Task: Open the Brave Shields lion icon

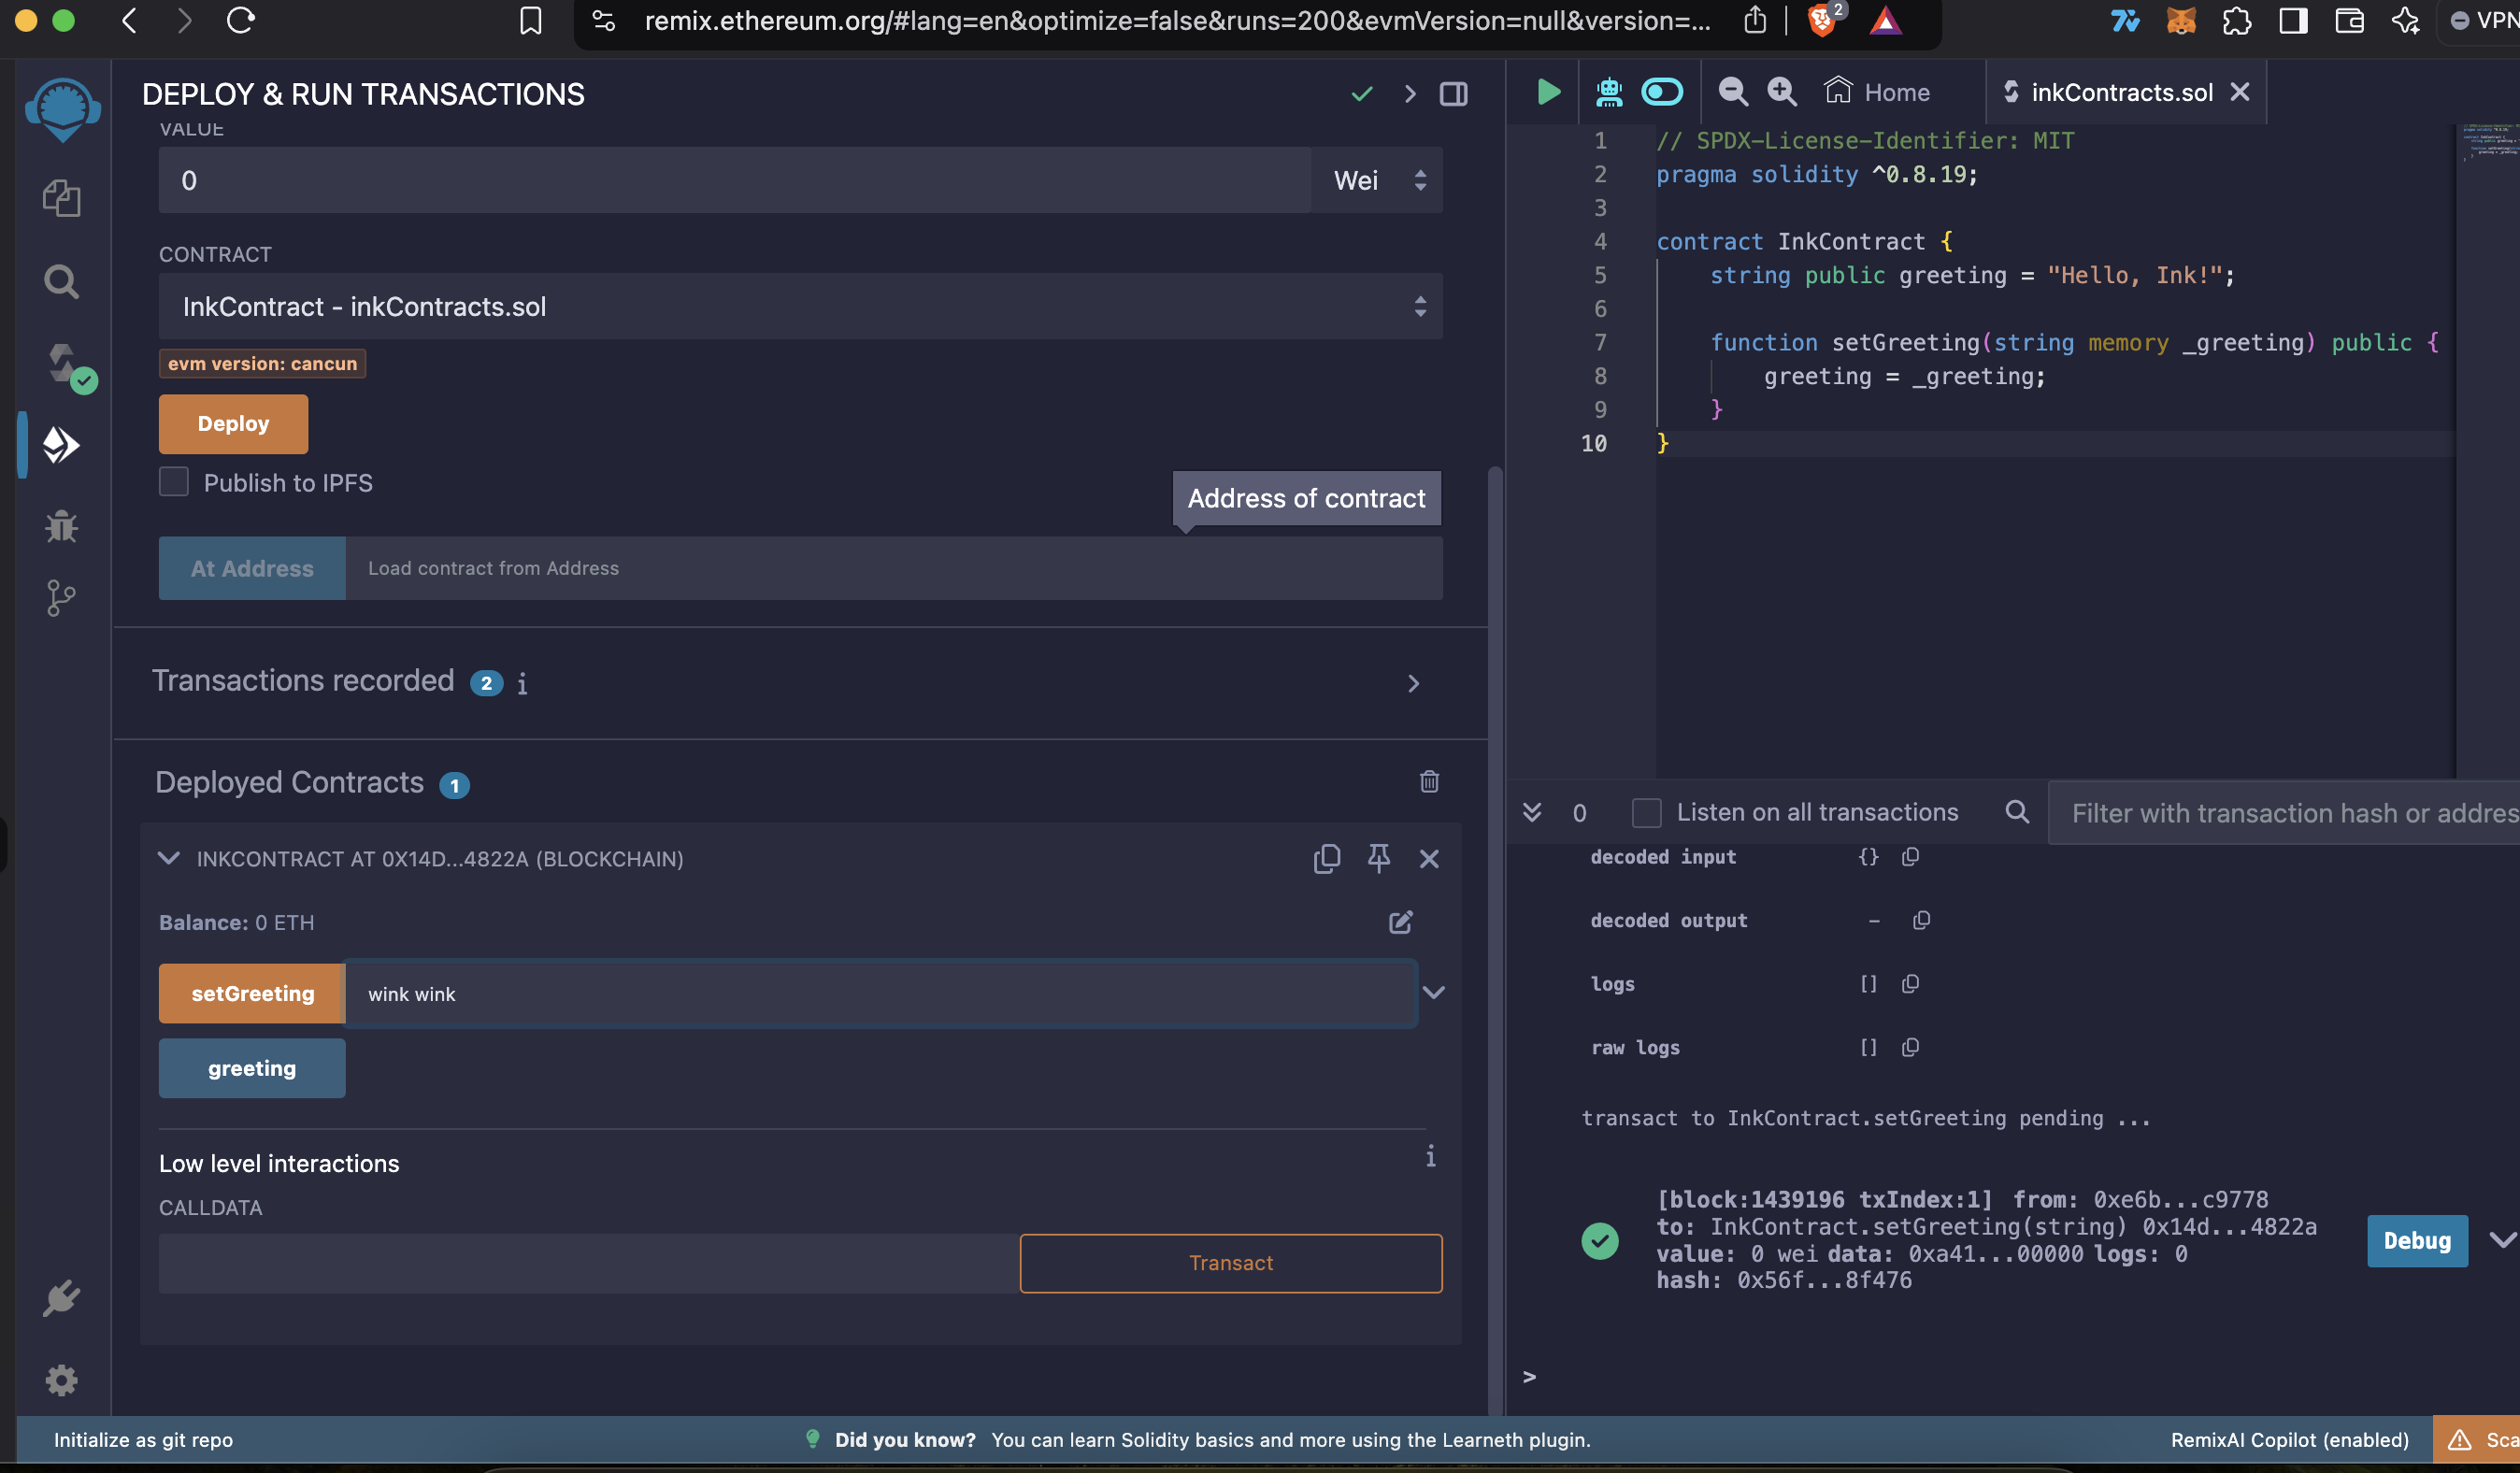Action: 1822,20
